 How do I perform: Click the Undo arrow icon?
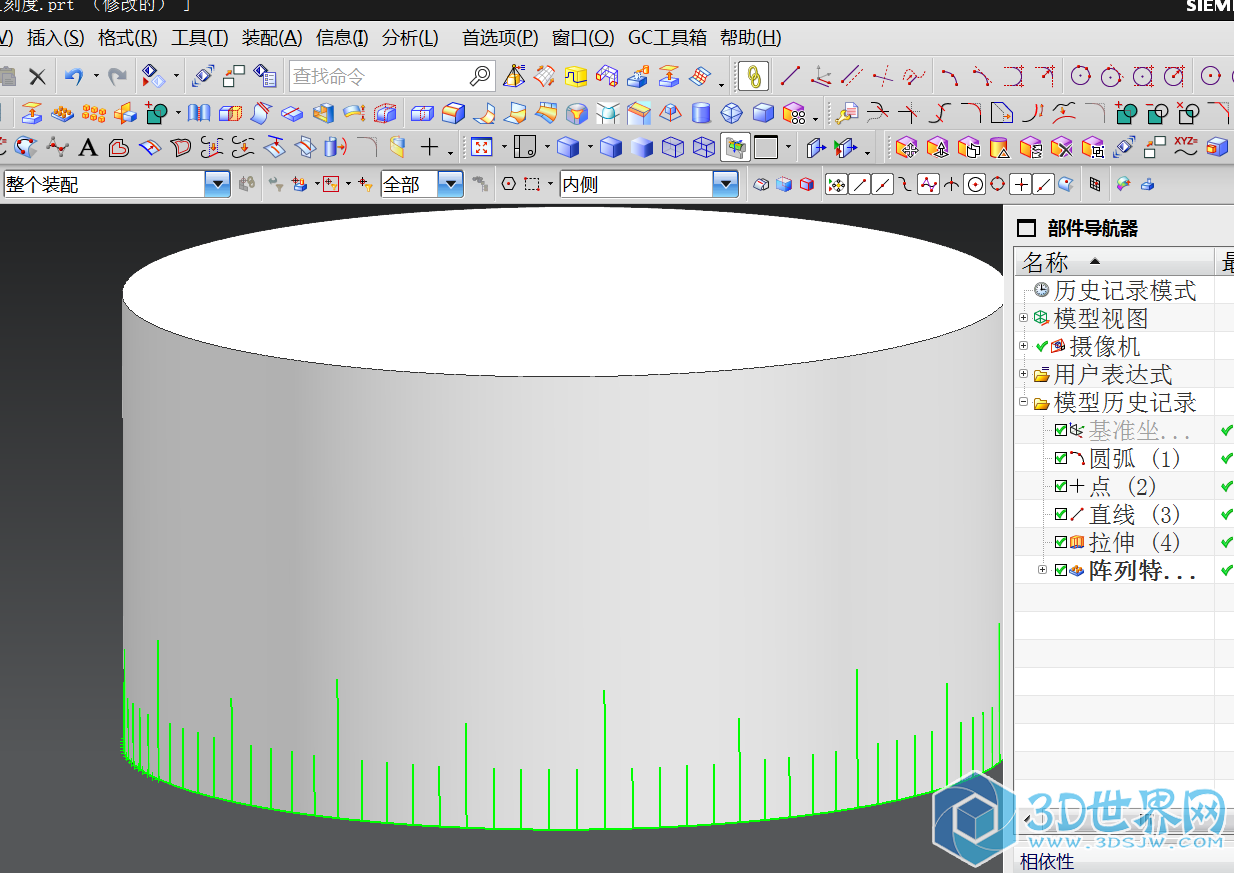point(73,76)
